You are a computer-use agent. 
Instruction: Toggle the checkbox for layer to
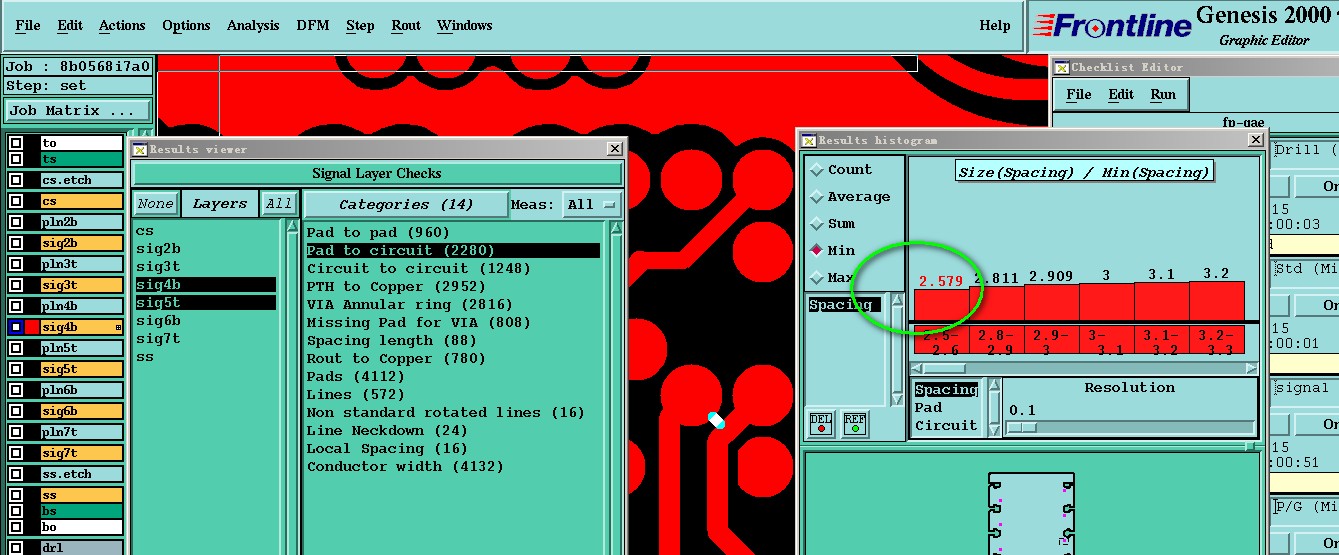click(16, 143)
